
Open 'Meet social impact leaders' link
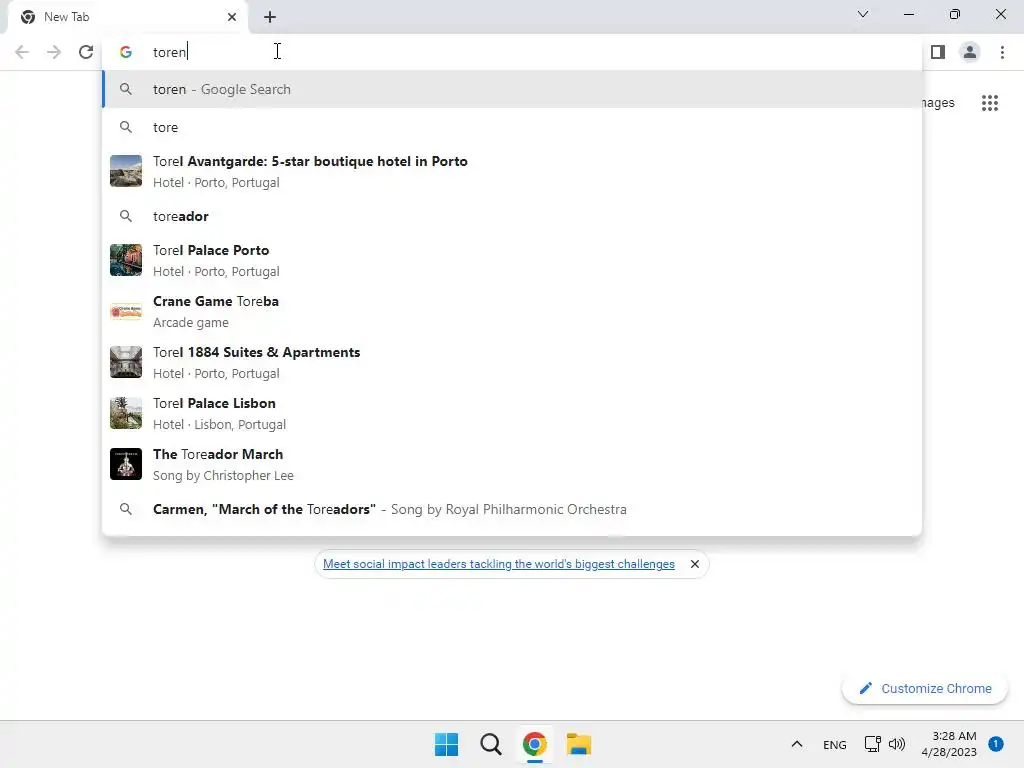498,564
